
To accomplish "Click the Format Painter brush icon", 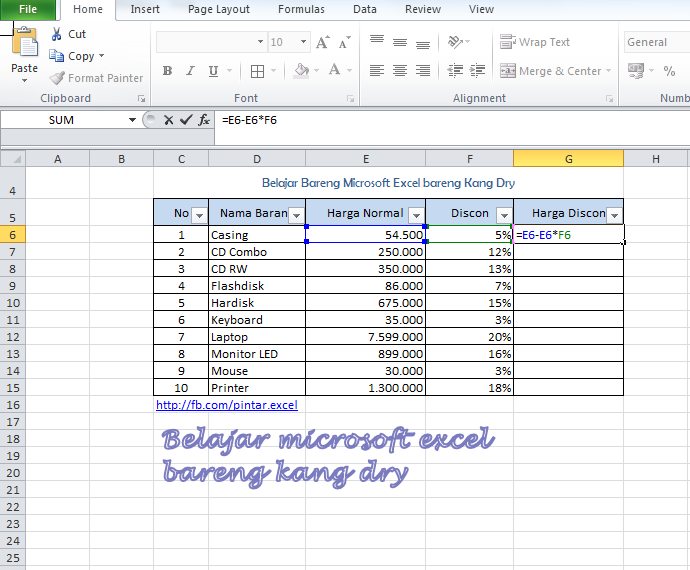I will 57,78.
